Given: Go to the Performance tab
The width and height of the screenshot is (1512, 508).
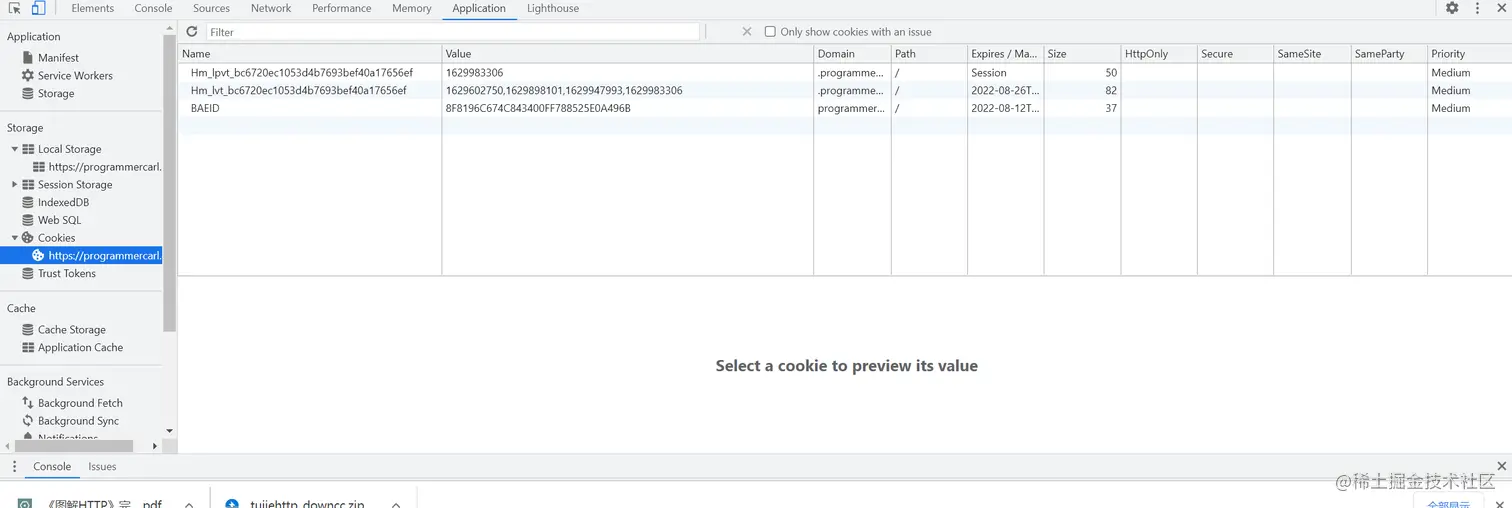Looking at the screenshot, I should pos(342,8).
